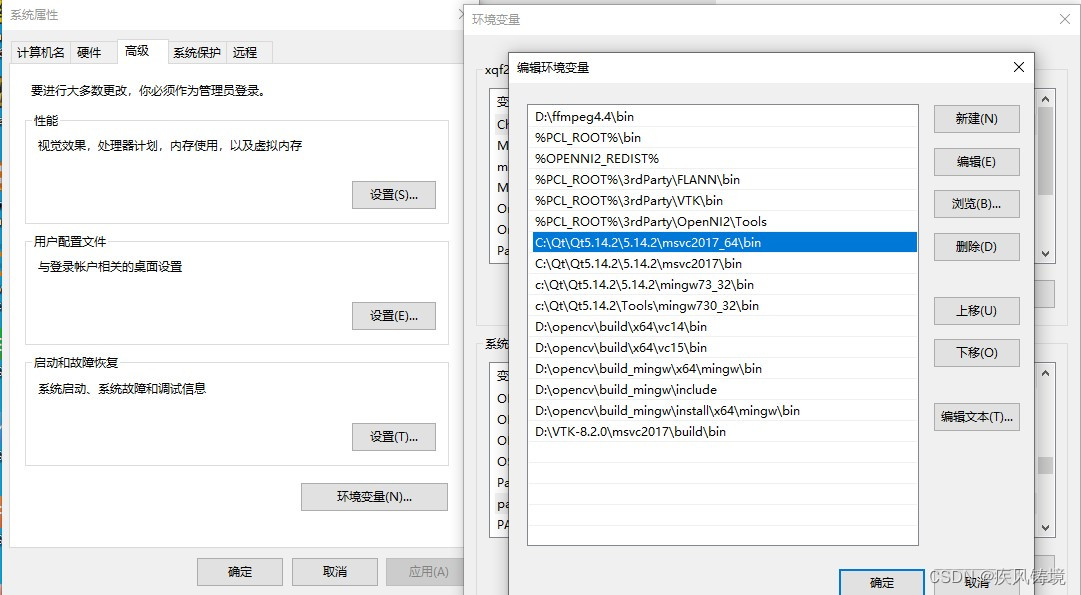Click 编辑 to edit selected path
Viewport: 1081px width, 595px height.
pos(977,161)
